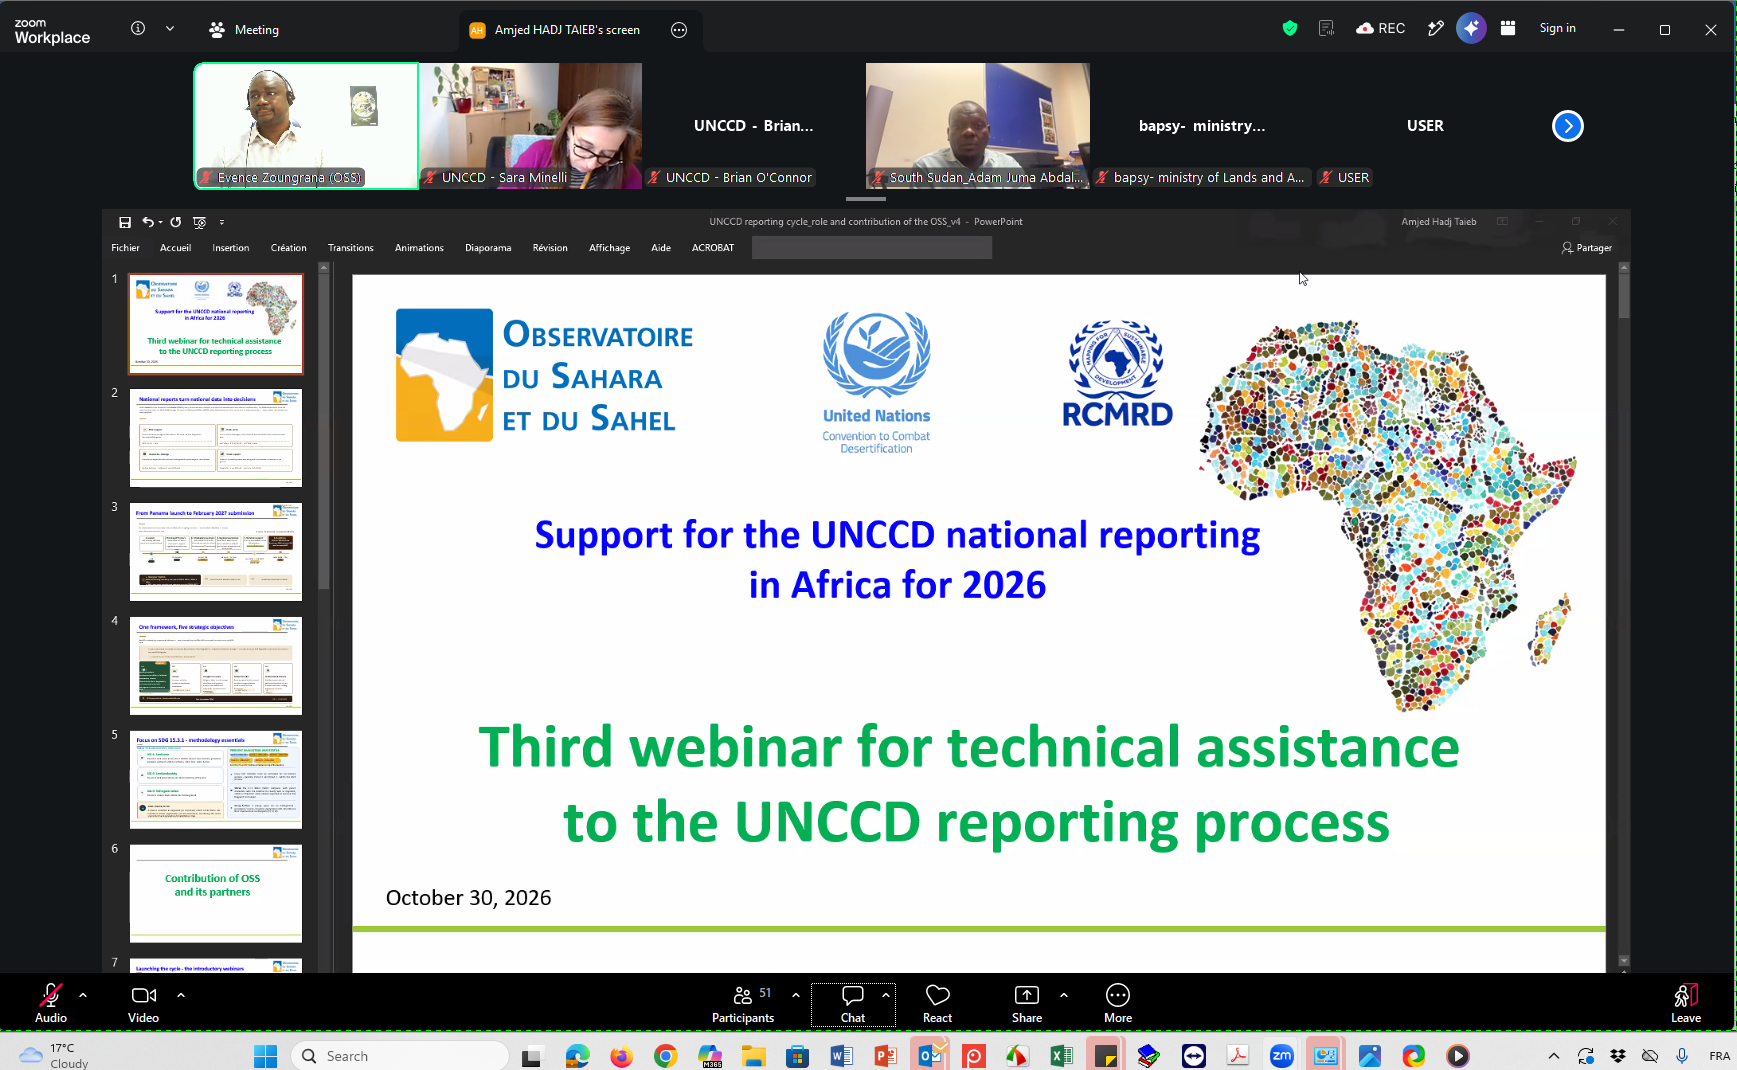
Task: Click the Leave meeting button
Action: point(1686,1003)
